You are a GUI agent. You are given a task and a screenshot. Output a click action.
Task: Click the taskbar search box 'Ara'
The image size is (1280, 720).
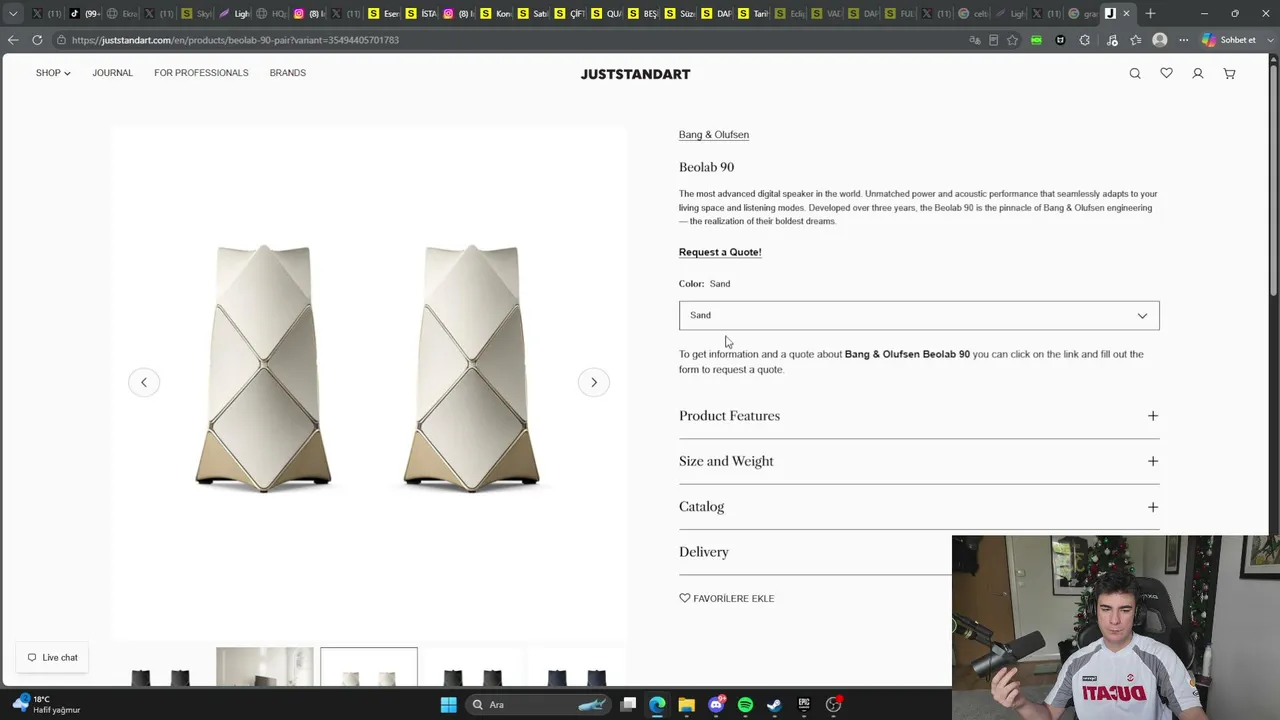[538, 705]
